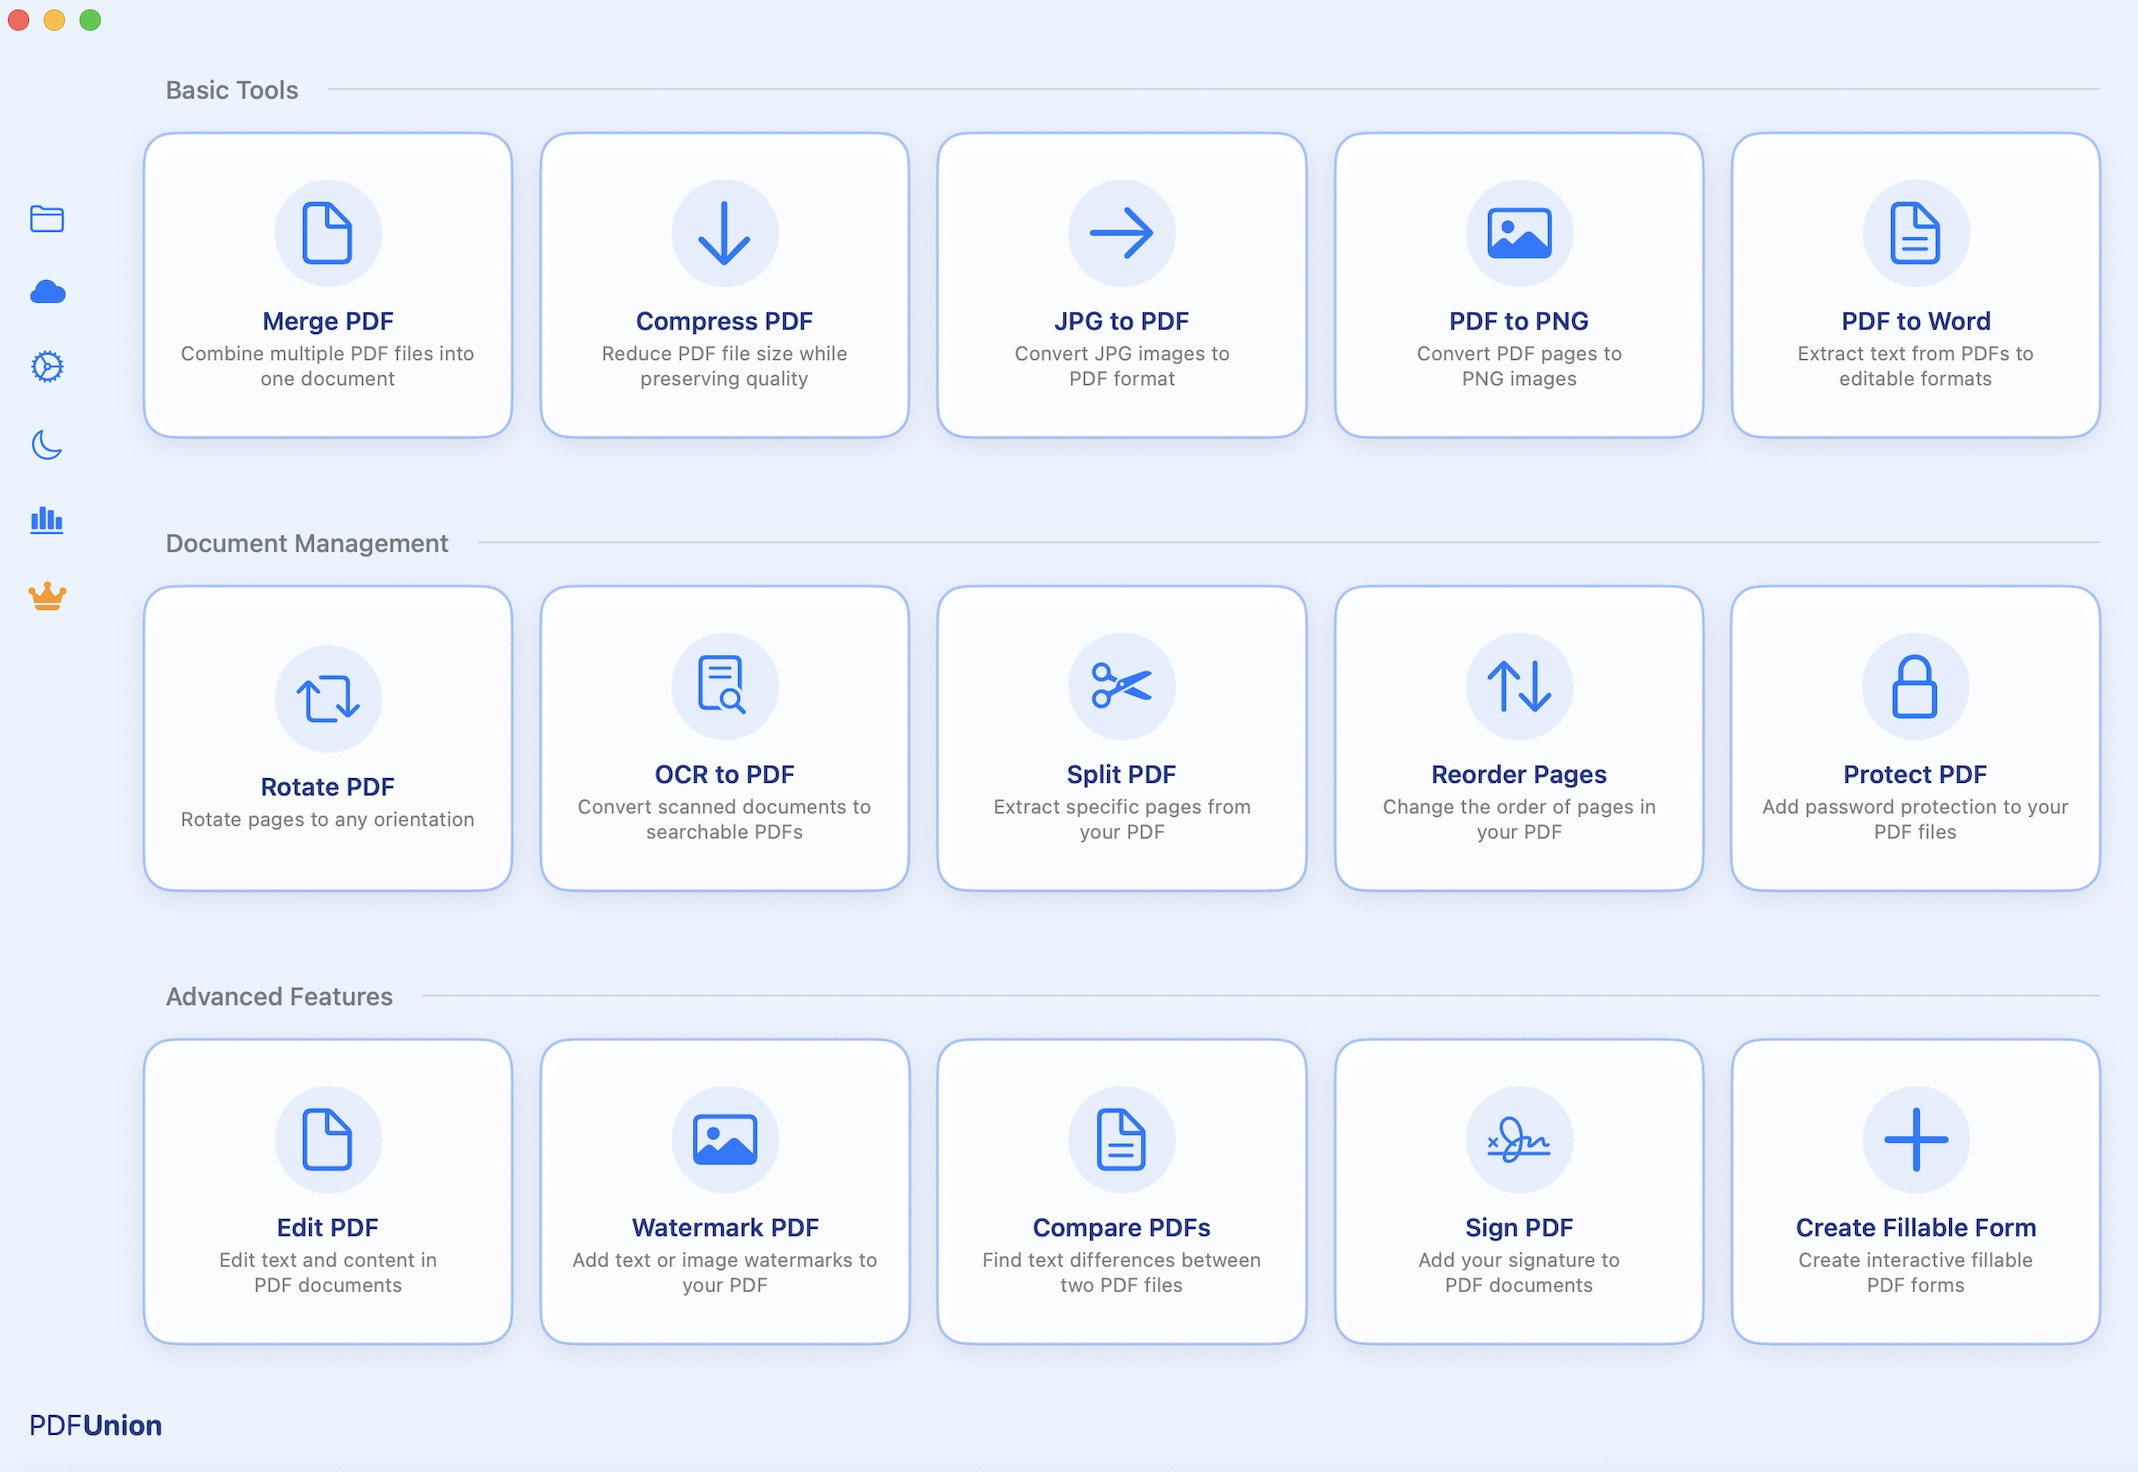Select the Split PDF title

[x=1122, y=774]
